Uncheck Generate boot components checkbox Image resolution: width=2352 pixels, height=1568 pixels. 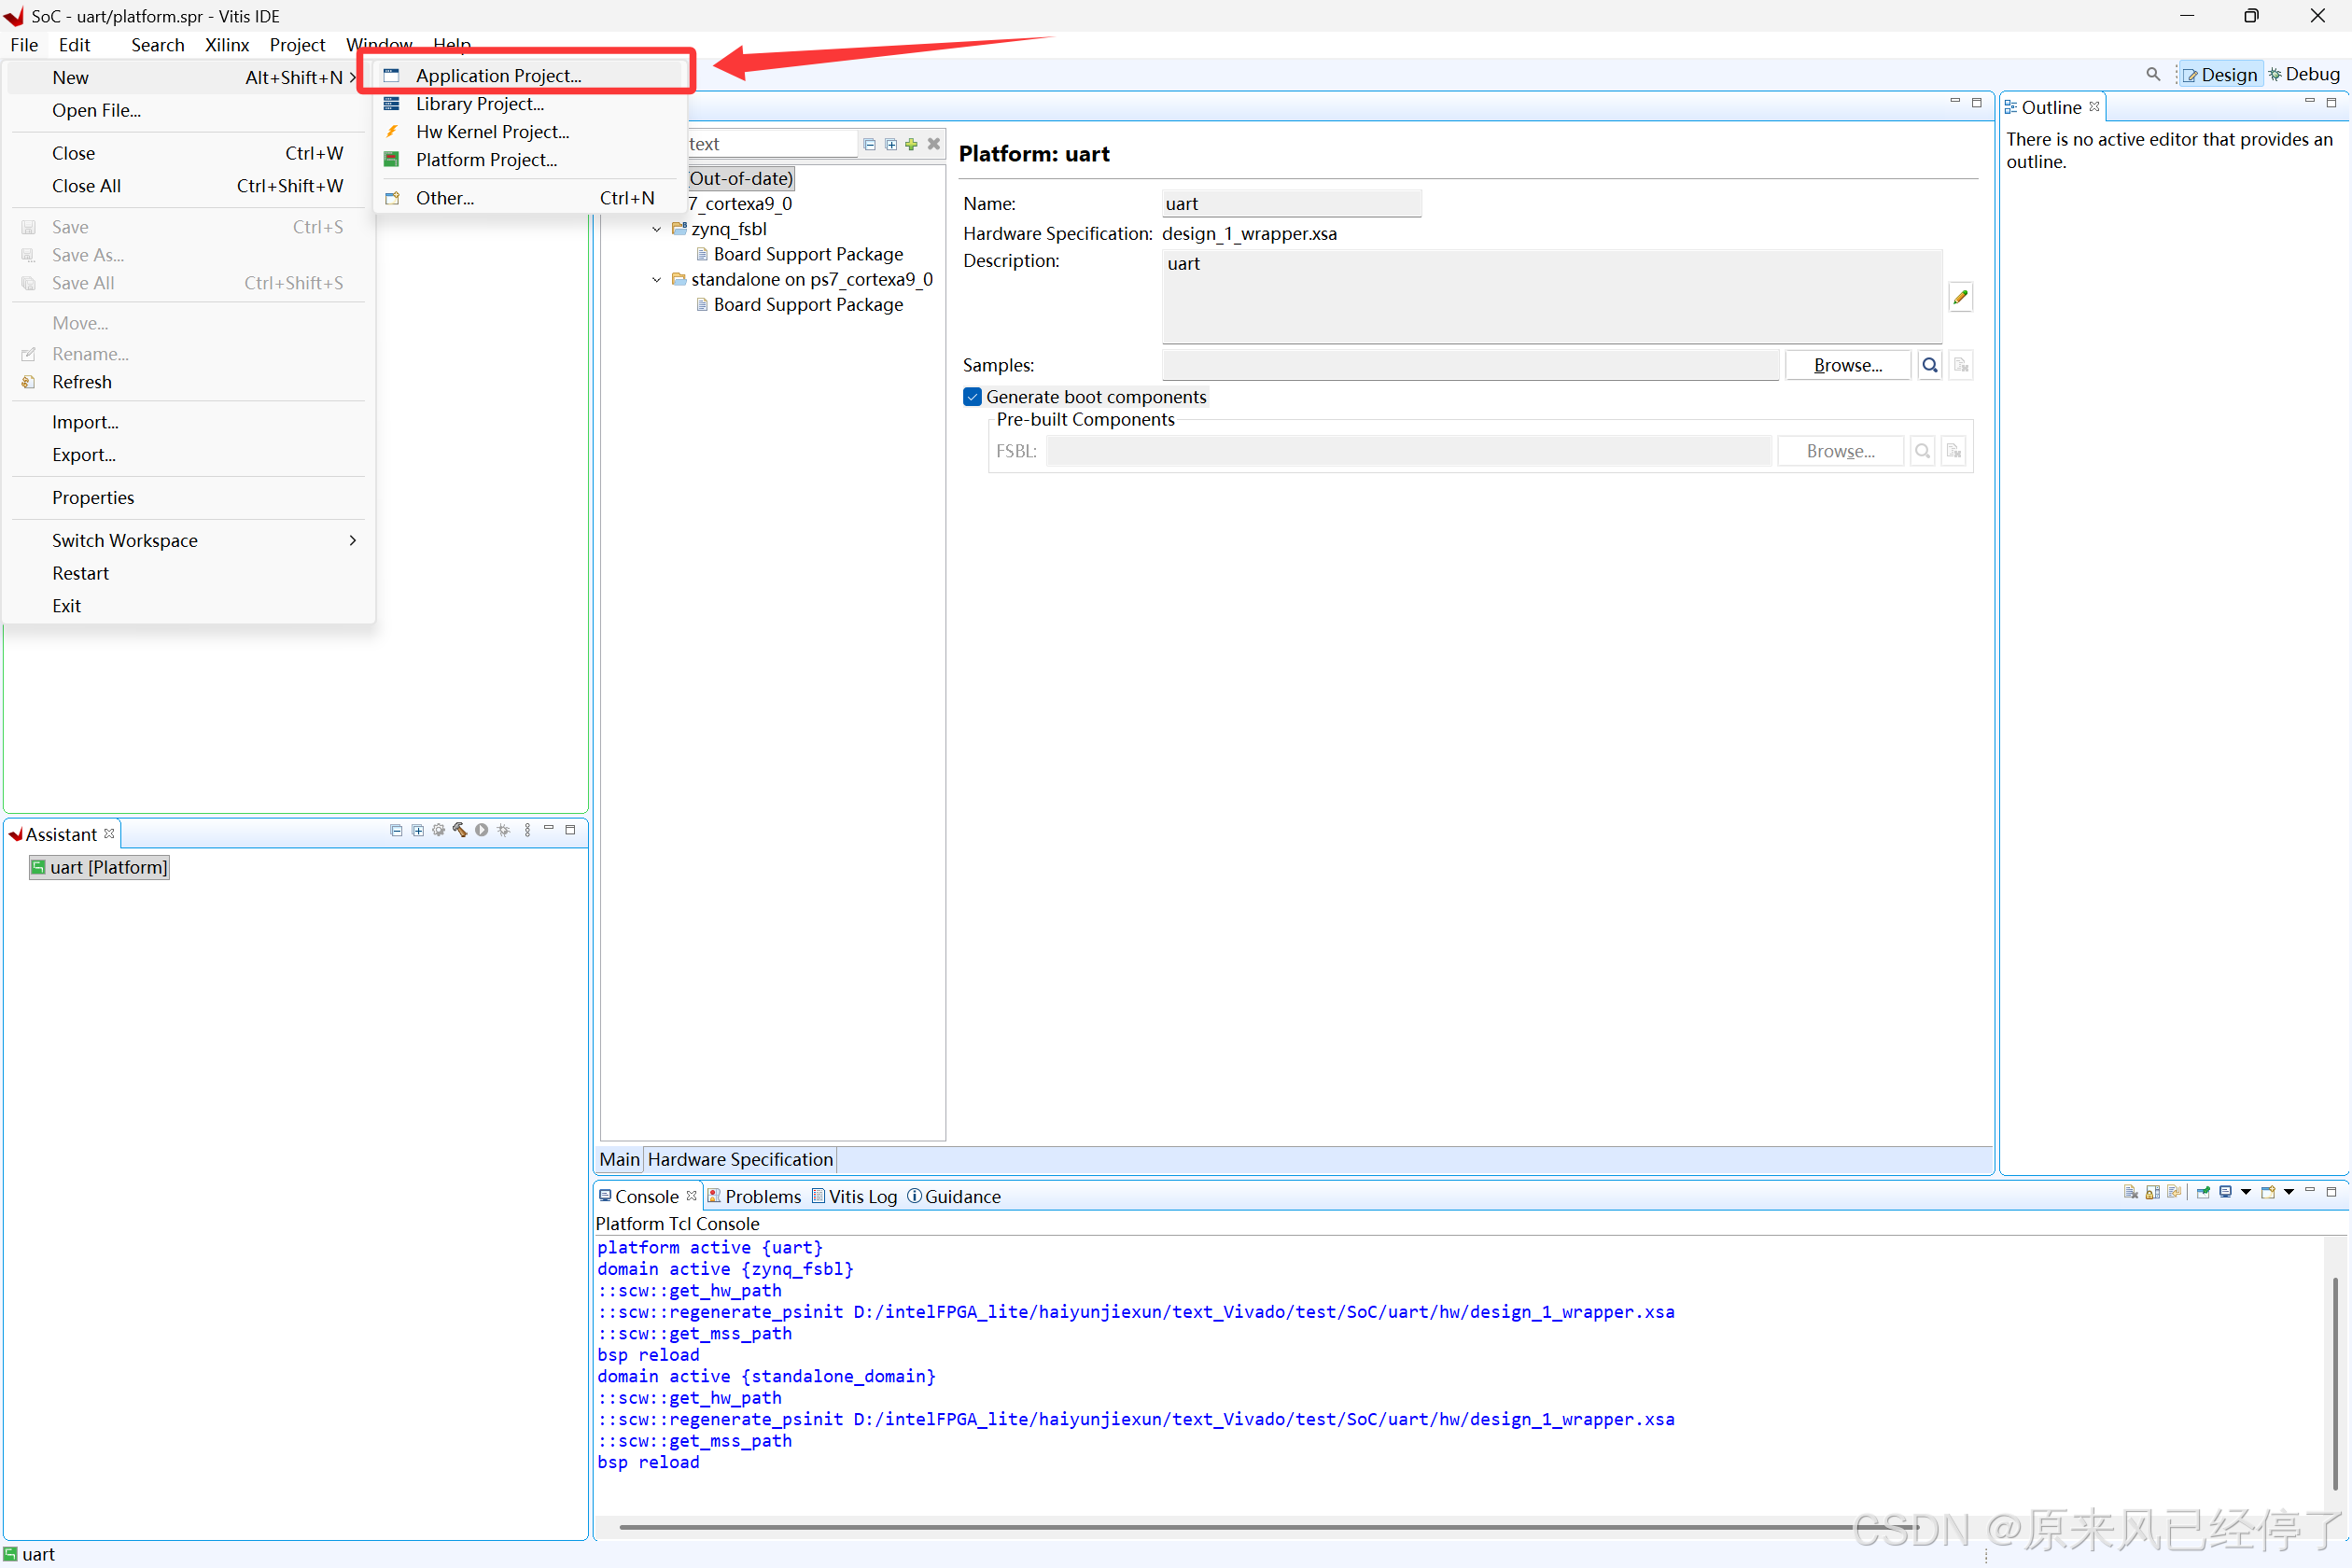(x=972, y=397)
